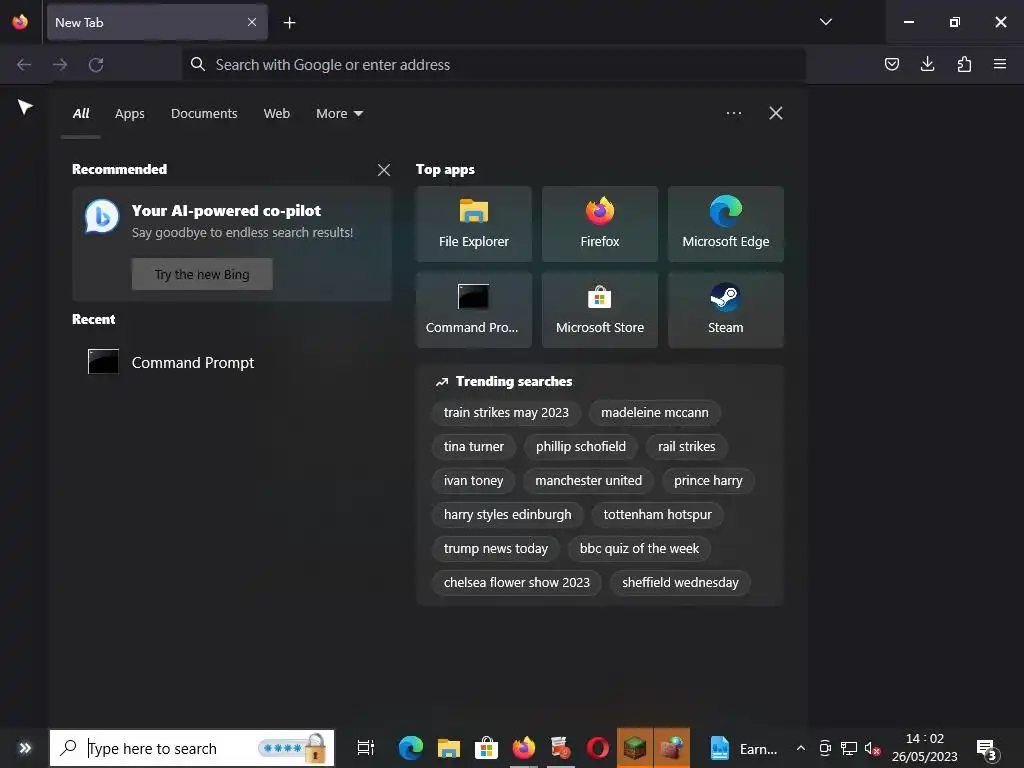Click harry styles edinburgh chip
This screenshot has width=1024, height=768.
click(x=507, y=515)
